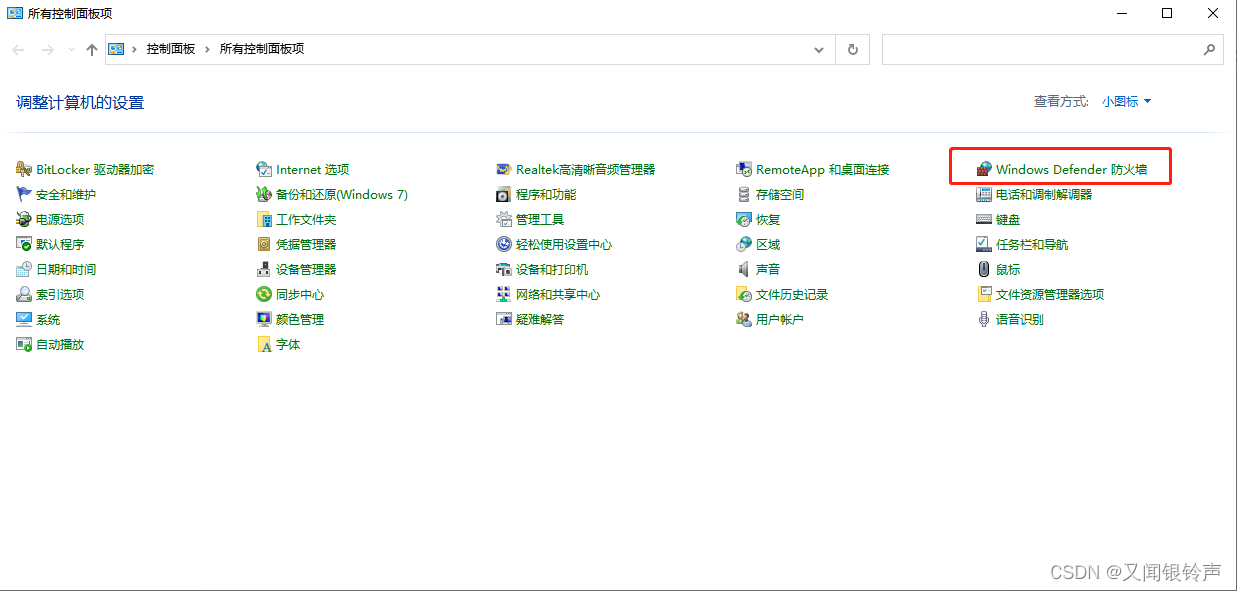
Task: Select 所有控制面板项 breadcrumb segment
Action: (x=262, y=49)
